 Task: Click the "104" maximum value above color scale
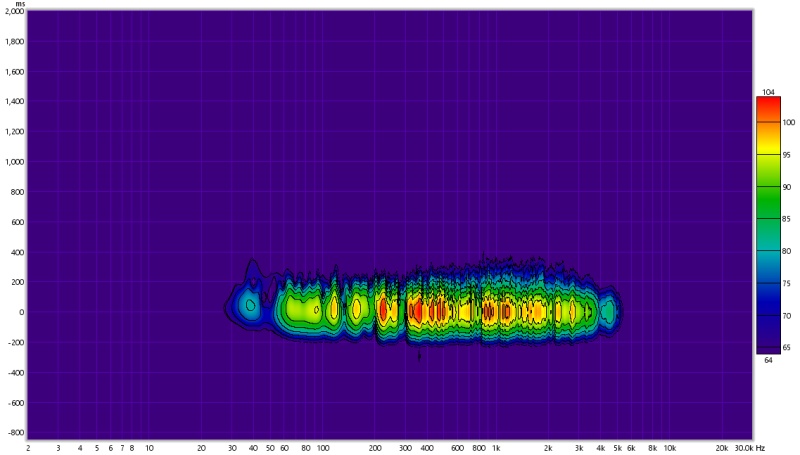tap(768, 92)
